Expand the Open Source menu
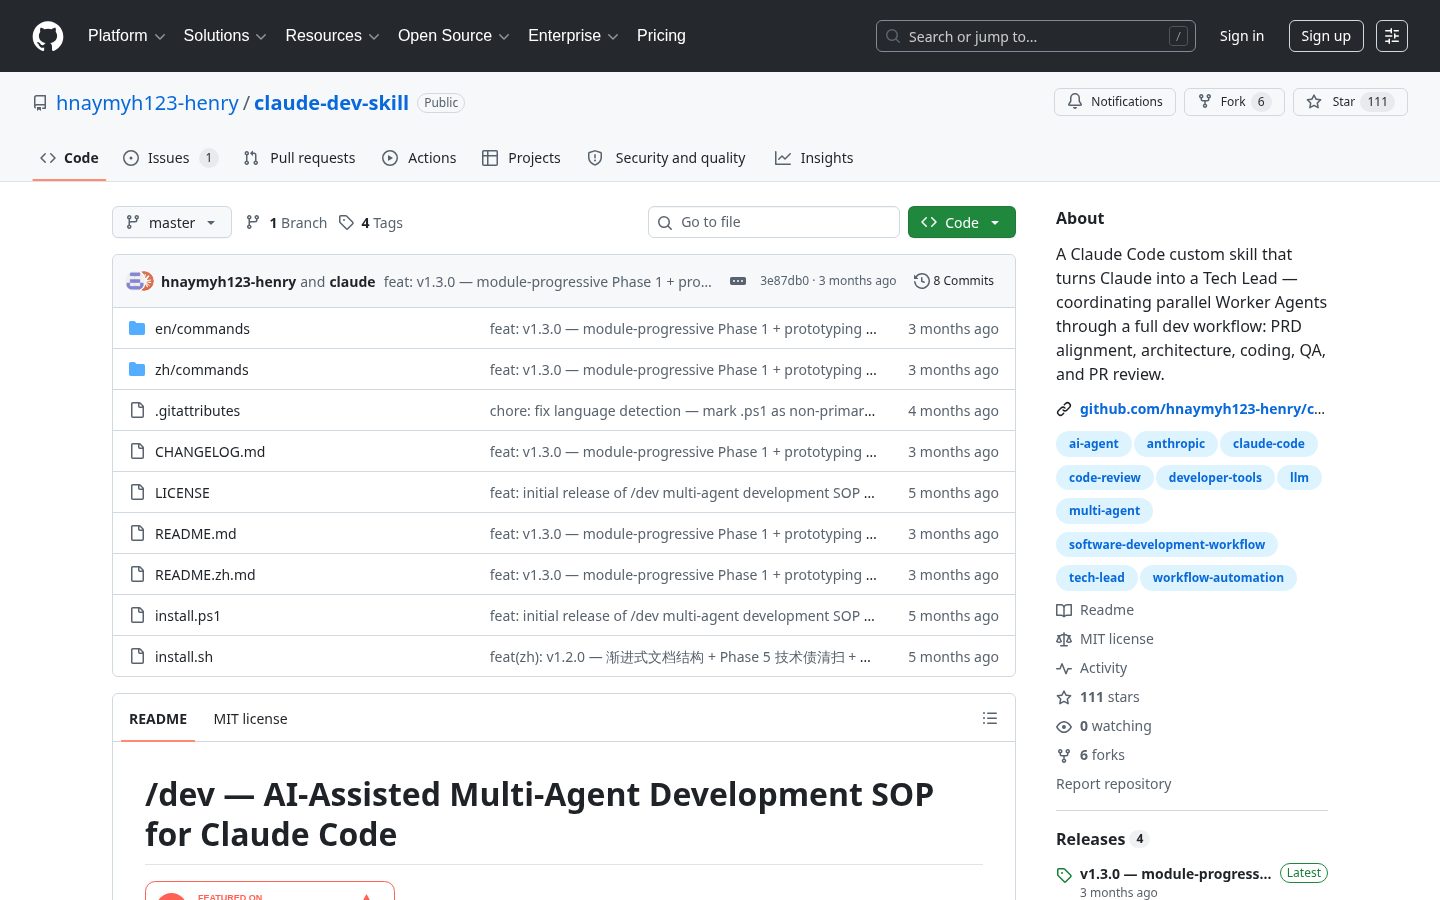1440x900 pixels. click(454, 36)
